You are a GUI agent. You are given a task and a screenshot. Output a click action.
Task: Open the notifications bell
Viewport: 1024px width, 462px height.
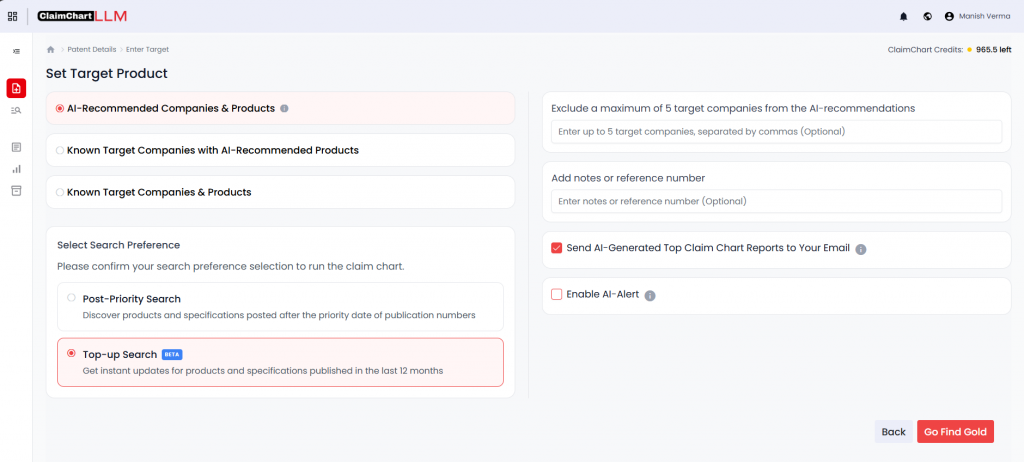pyautogui.click(x=904, y=17)
